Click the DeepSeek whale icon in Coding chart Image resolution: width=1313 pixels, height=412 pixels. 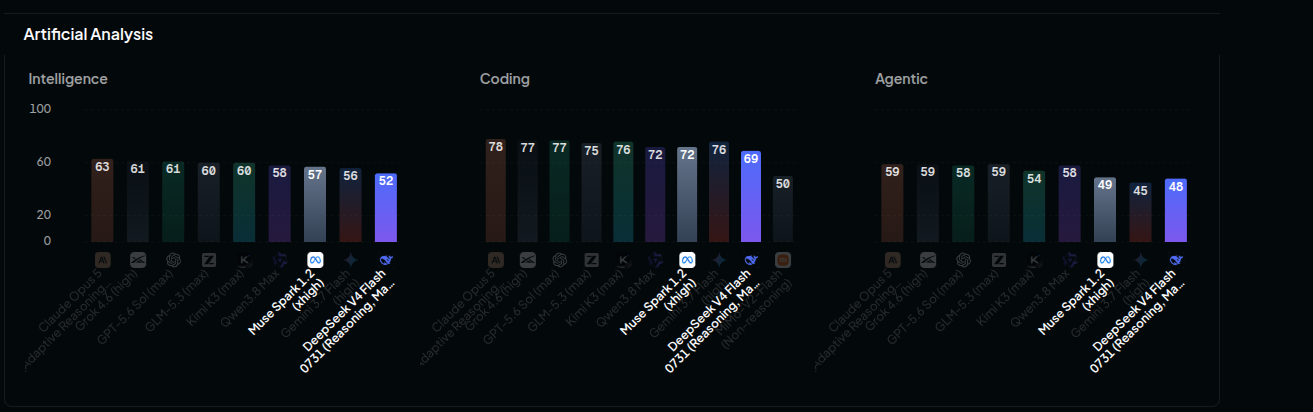(x=751, y=260)
